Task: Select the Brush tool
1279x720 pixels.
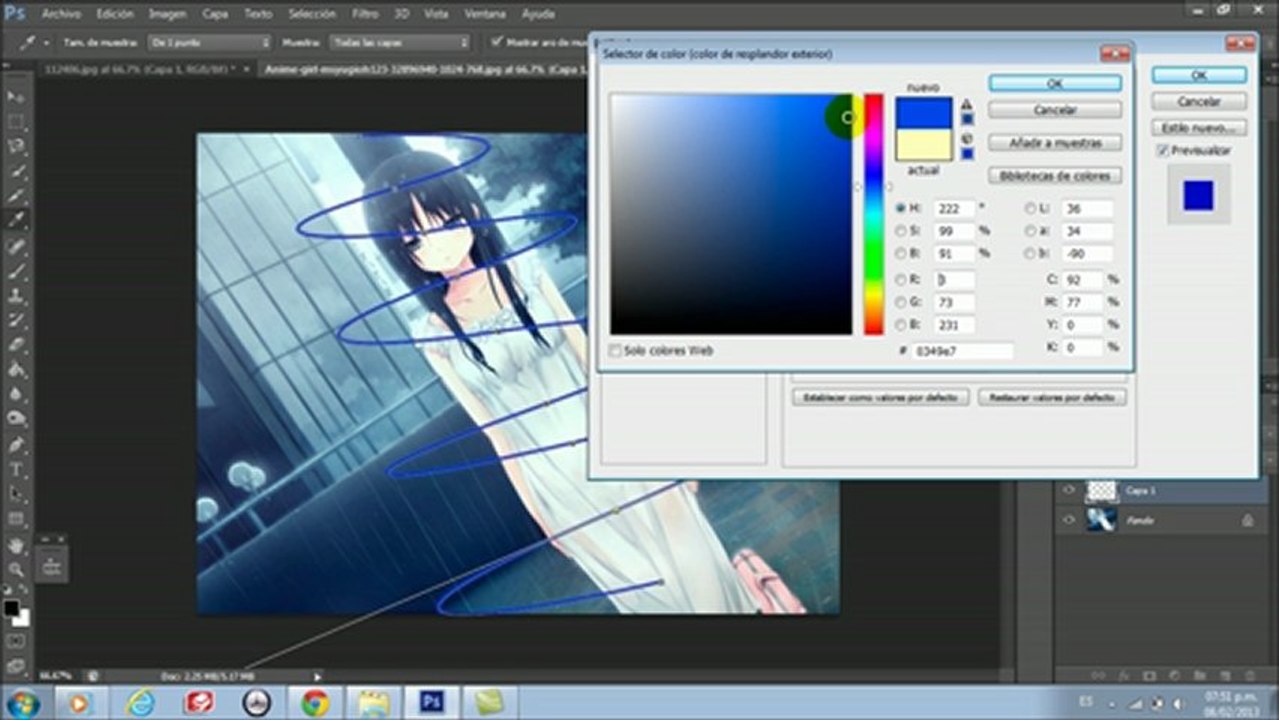Action: click(16, 271)
